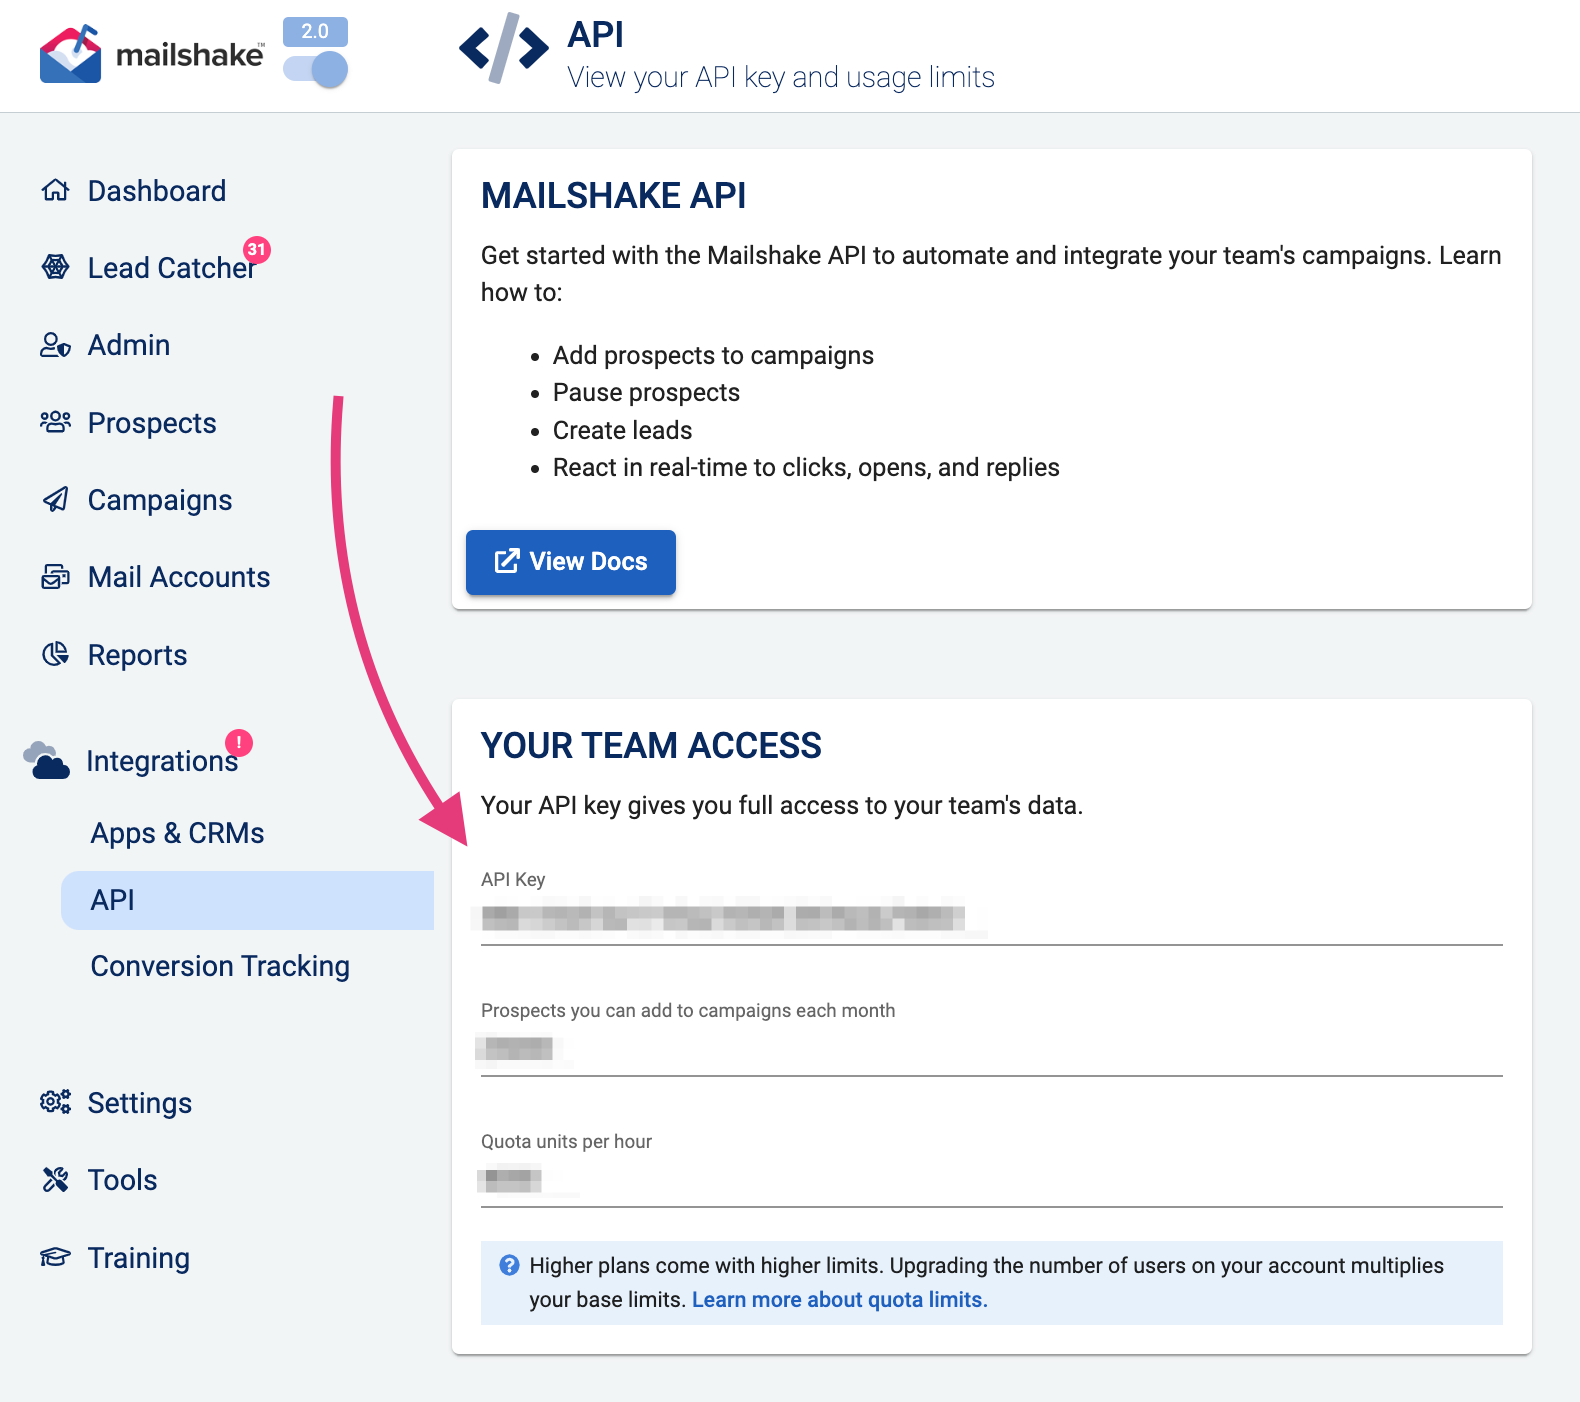Viewport: 1580px width, 1402px height.
Task: Click the MAILSHAKE API heading
Action: coord(613,196)
